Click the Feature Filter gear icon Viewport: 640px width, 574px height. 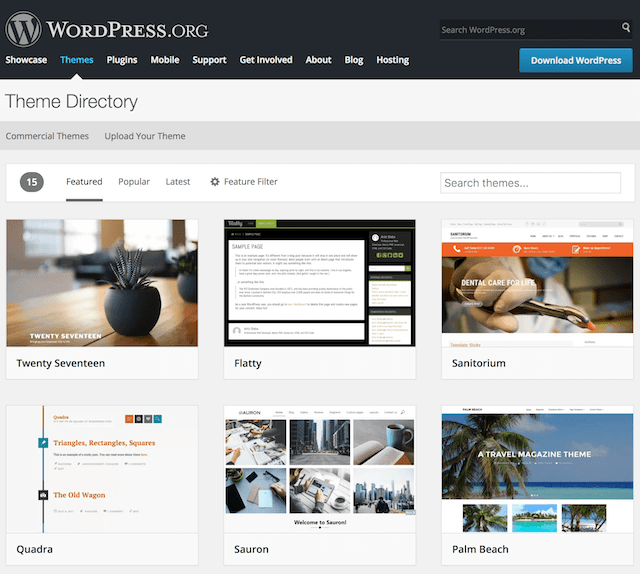point(215,182)
